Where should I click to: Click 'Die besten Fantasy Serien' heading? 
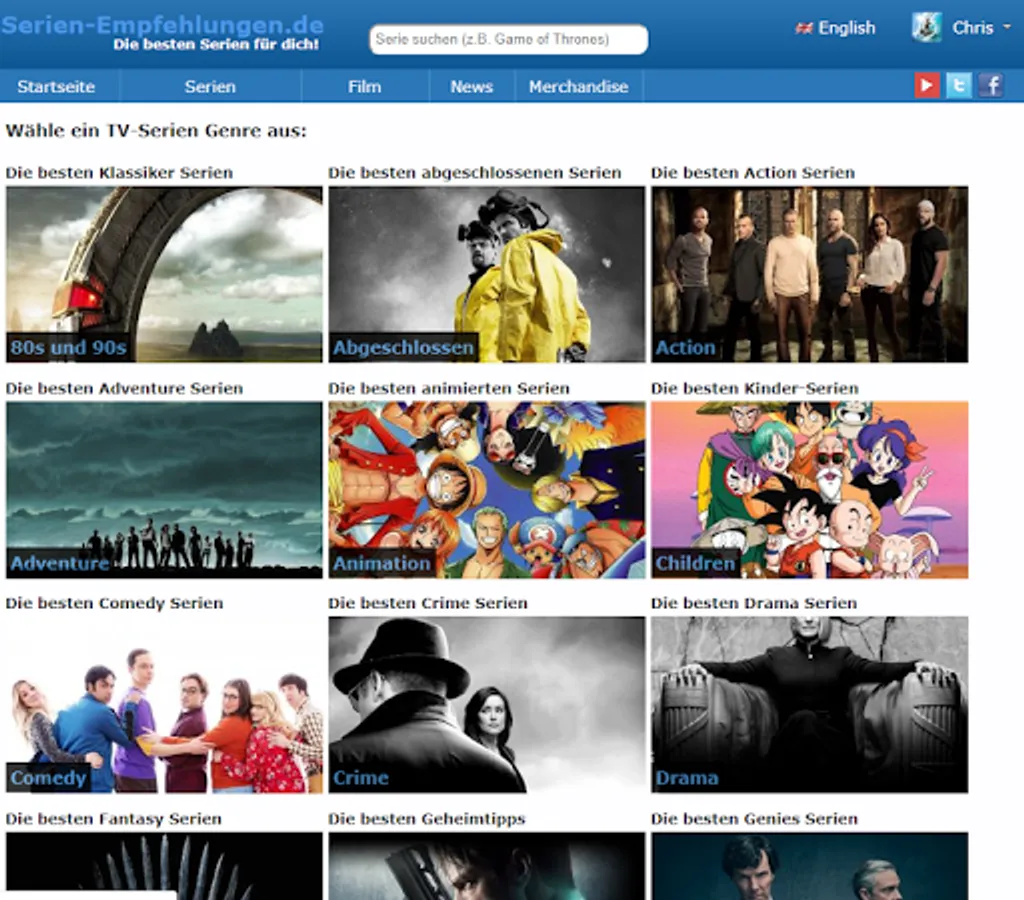click(x=114, y=818)
